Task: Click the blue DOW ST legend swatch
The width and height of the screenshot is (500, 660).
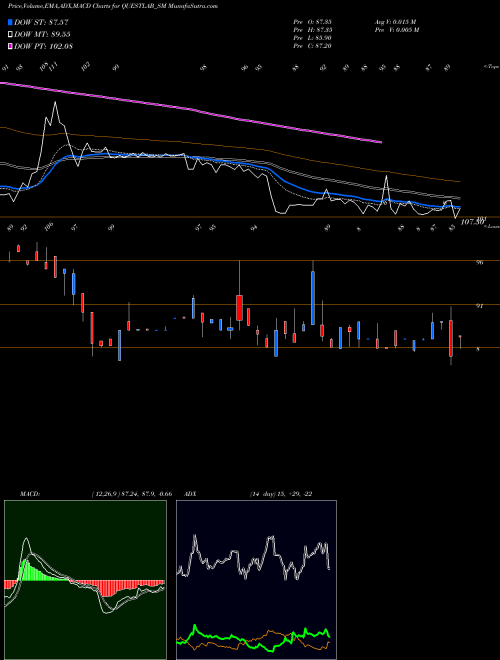Action: point(11,22)
